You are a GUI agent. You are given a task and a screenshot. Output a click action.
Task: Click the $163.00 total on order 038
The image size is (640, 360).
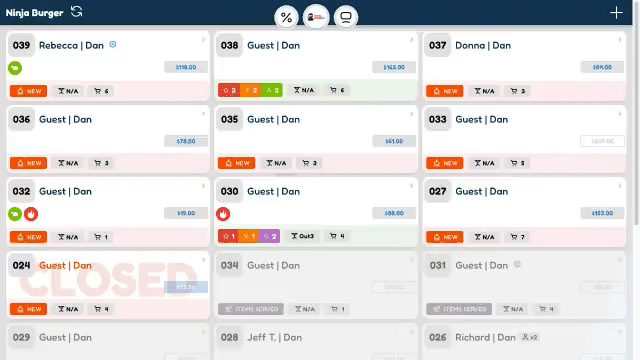pyautogui.click(x=394, y=67)
